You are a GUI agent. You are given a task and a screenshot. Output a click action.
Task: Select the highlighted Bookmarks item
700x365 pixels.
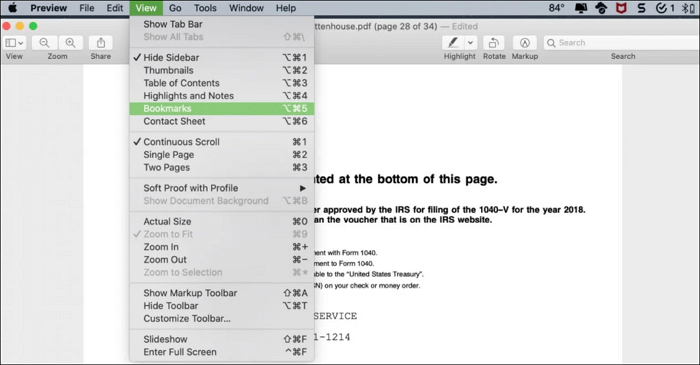222,108
